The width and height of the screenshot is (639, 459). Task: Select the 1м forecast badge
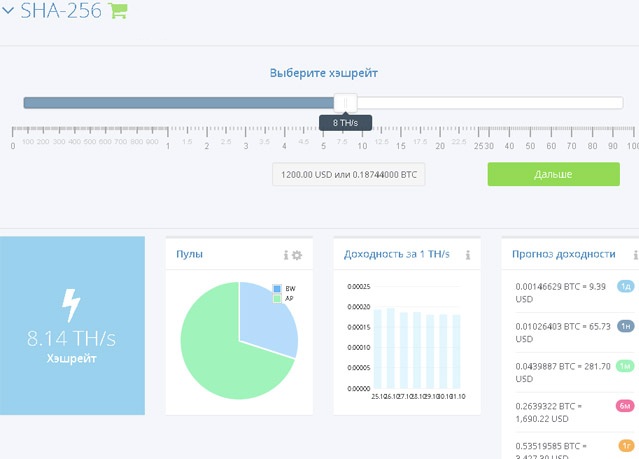tap(626, 366)
